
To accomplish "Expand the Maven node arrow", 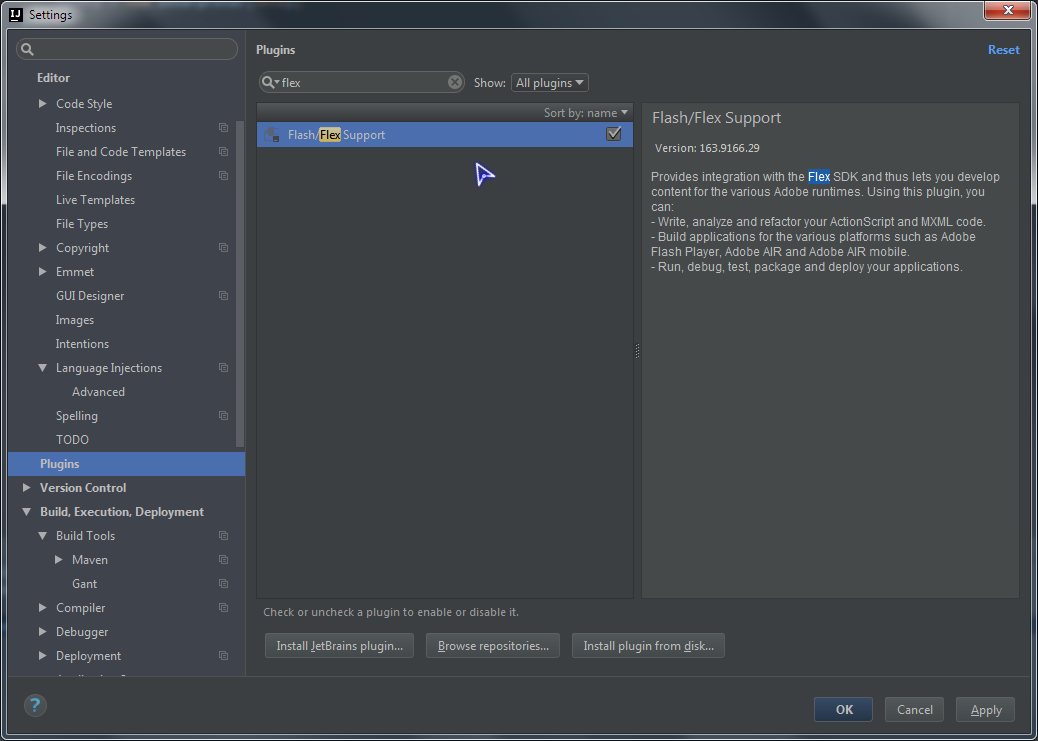I will (59, 560).
